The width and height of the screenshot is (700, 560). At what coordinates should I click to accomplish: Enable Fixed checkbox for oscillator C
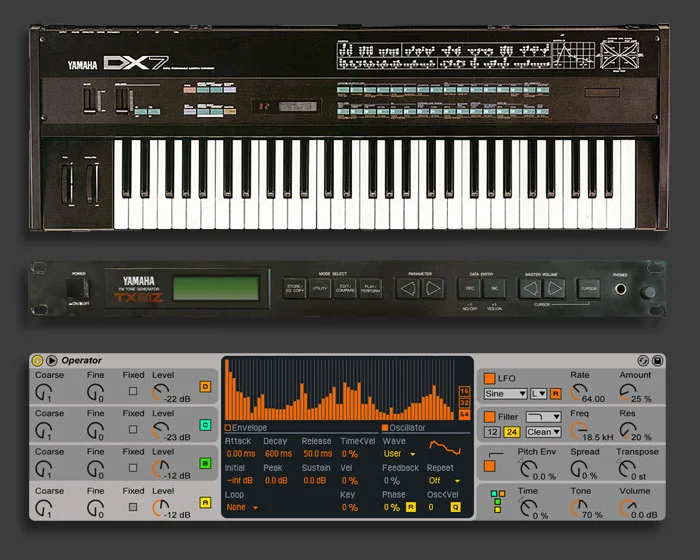pos(133,430)
